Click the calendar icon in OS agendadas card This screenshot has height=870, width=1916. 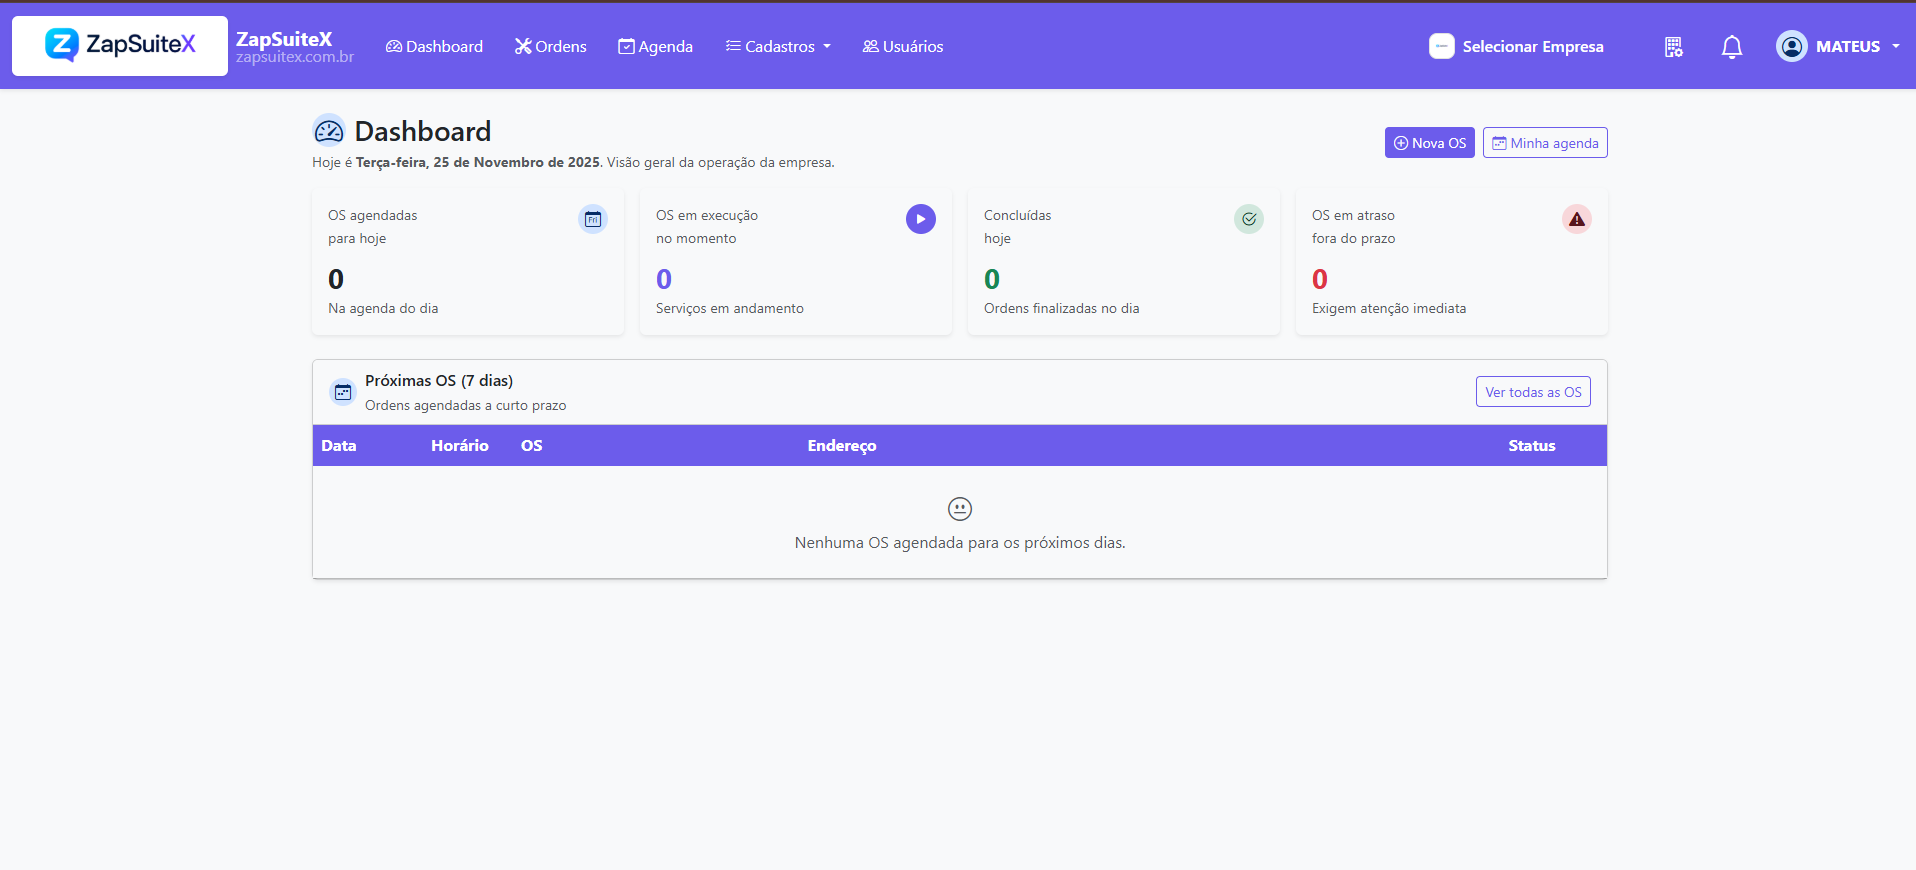pyautogui.click(x=593, y=219)
